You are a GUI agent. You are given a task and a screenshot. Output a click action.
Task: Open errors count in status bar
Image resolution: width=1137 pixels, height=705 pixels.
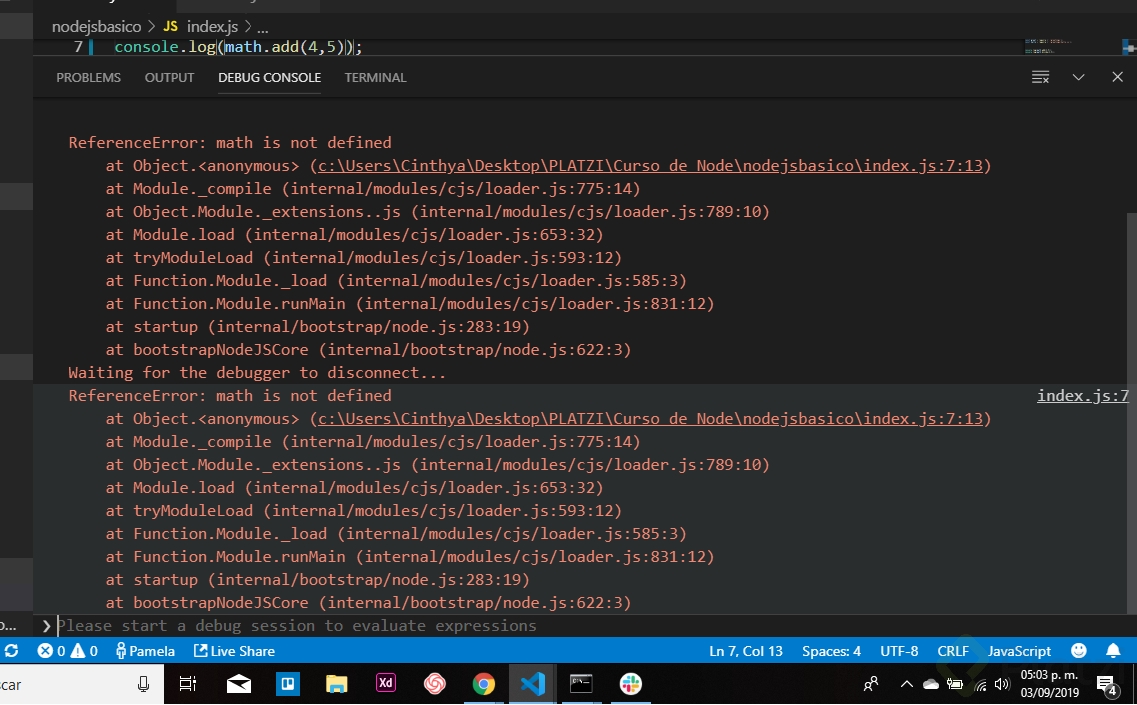51,651
